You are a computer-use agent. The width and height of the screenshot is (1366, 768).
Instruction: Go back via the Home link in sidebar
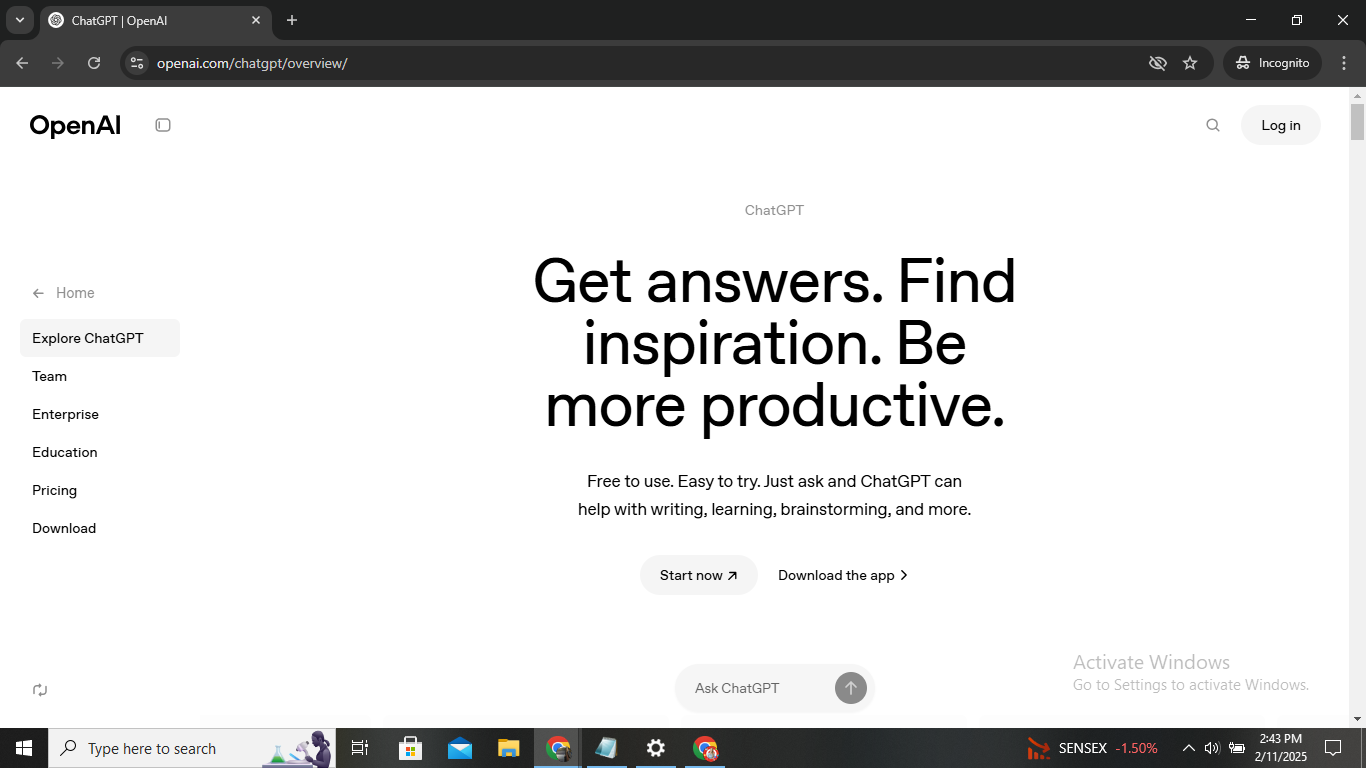point(63,293)
